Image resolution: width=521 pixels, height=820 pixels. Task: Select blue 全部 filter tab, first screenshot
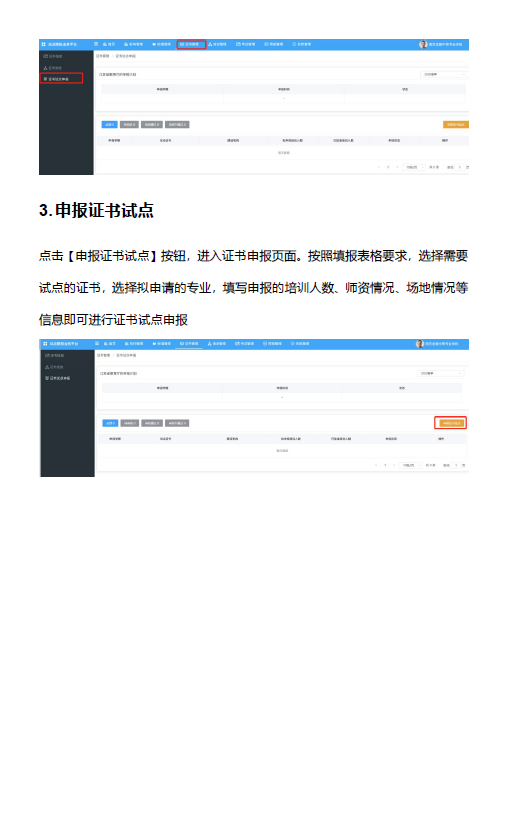click(x=109, y=124)
